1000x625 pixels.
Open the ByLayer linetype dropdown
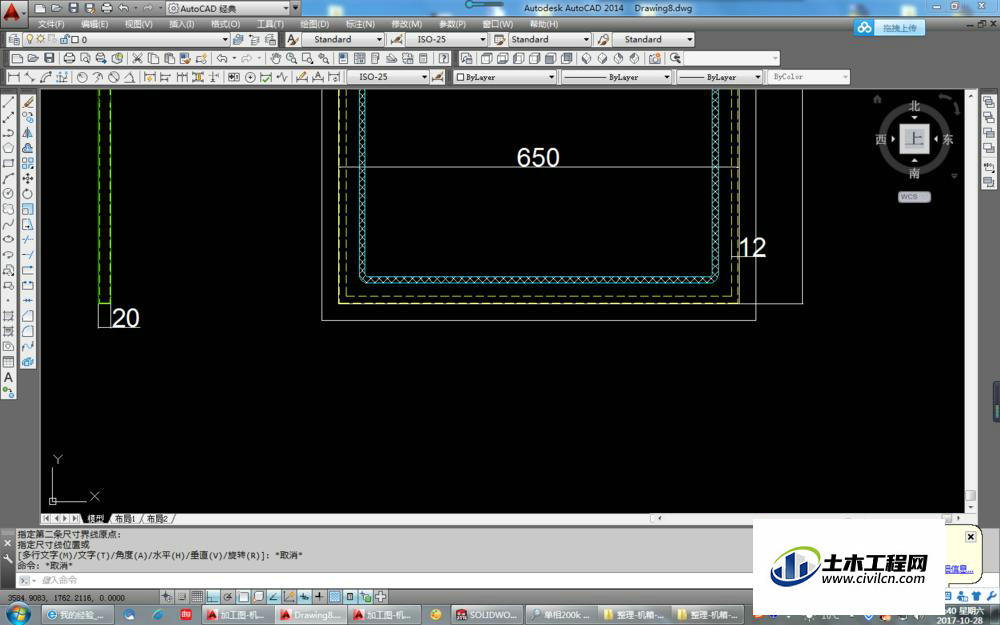[x=616, y=77]
